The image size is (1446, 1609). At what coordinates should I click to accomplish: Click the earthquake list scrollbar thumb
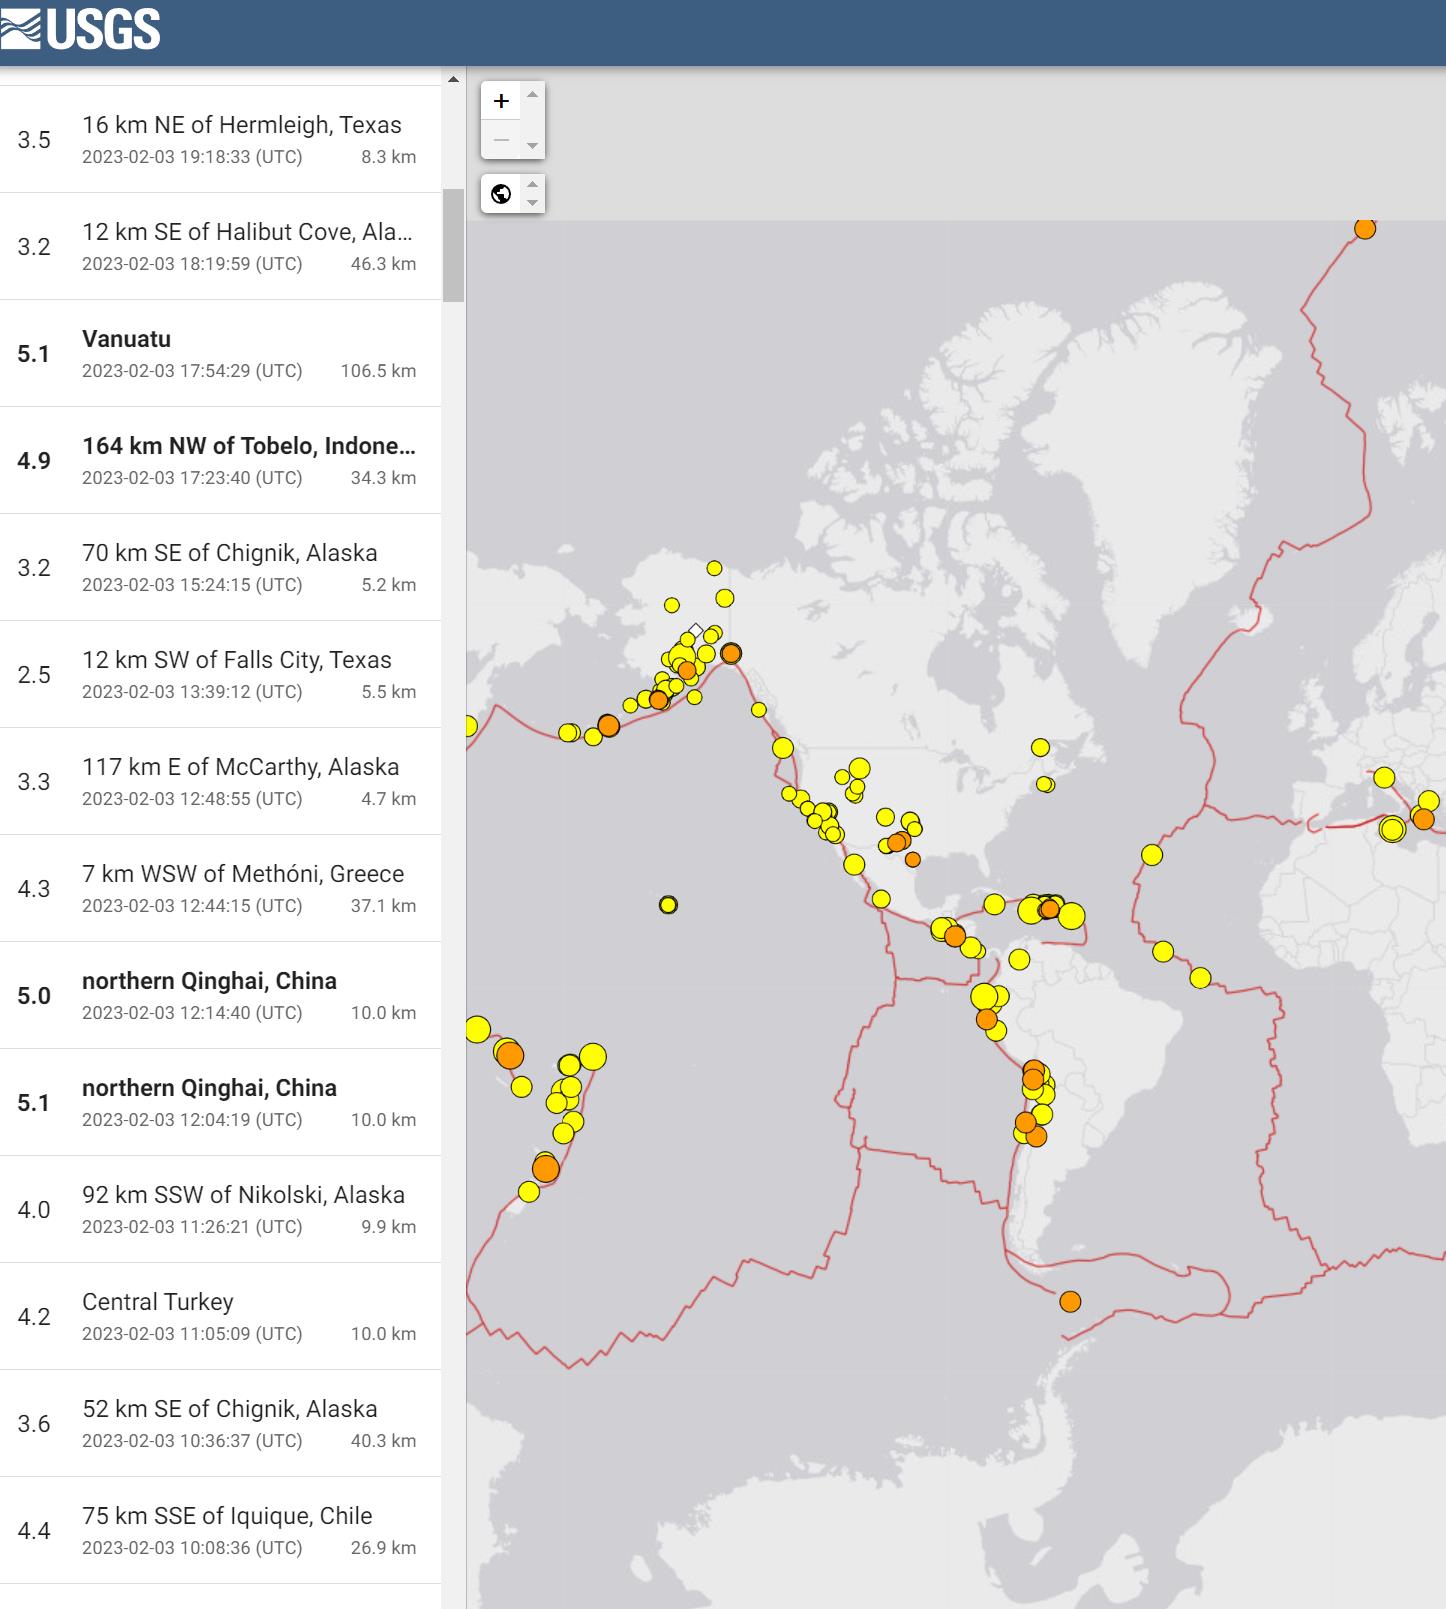click(x=453, y=245)
